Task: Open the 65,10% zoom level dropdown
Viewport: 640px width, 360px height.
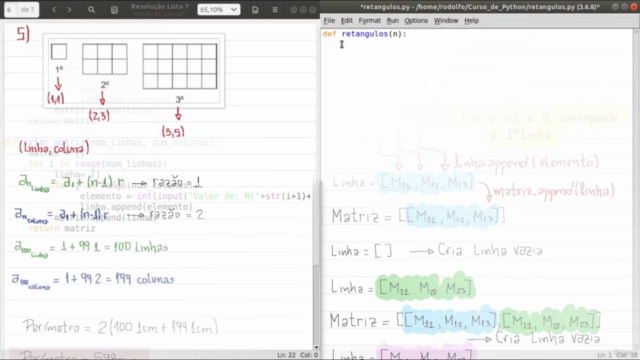Action: coord(218,9)
